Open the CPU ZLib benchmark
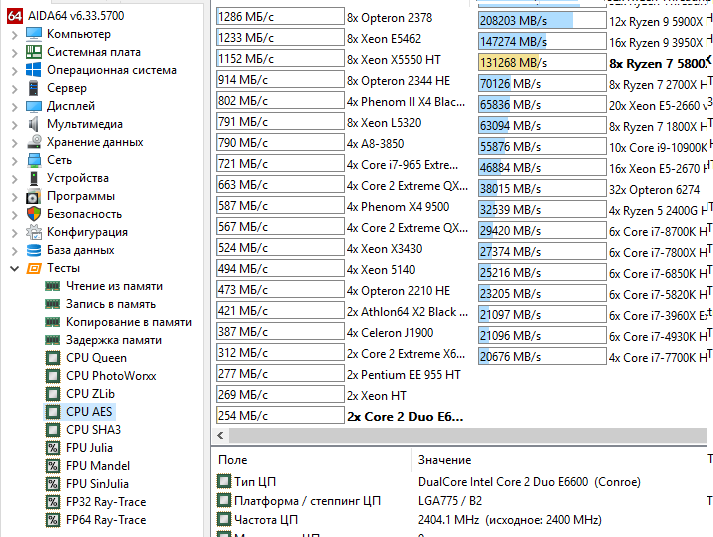Image resolution: width=713 pixels, height=537 pixels. point(90,394)
